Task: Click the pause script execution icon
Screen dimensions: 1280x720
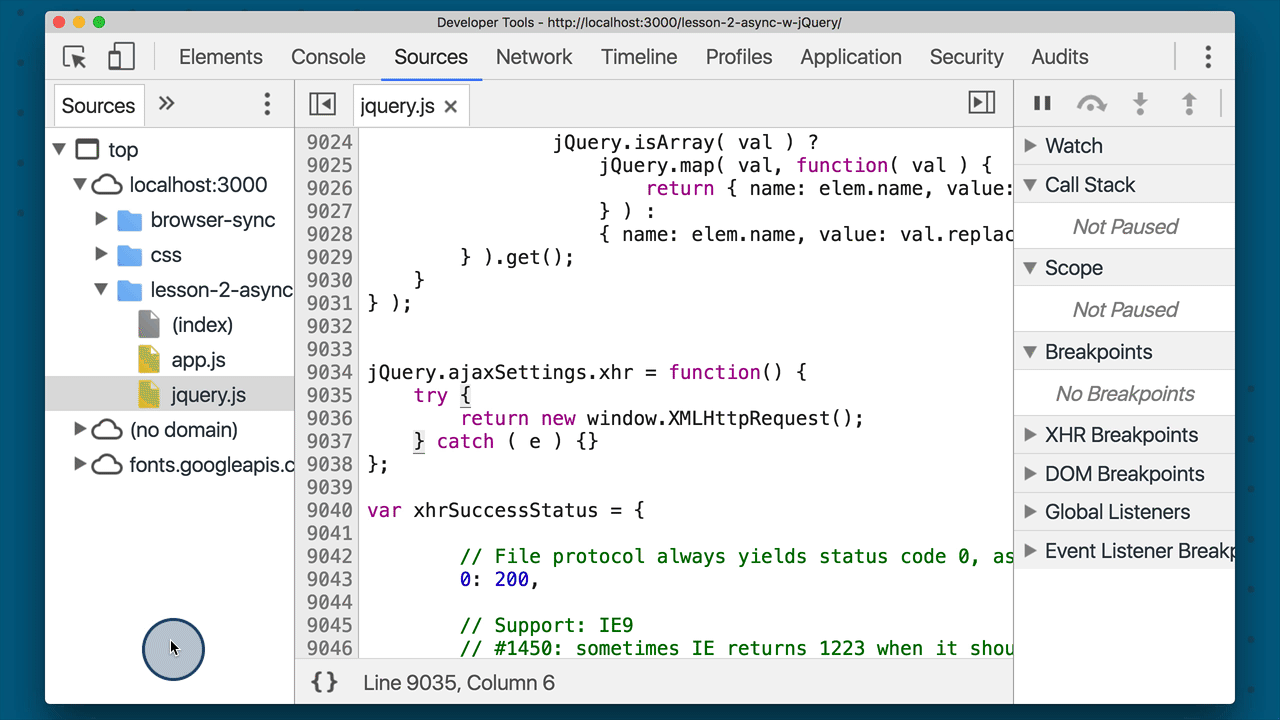Action: pos(1042,103)
